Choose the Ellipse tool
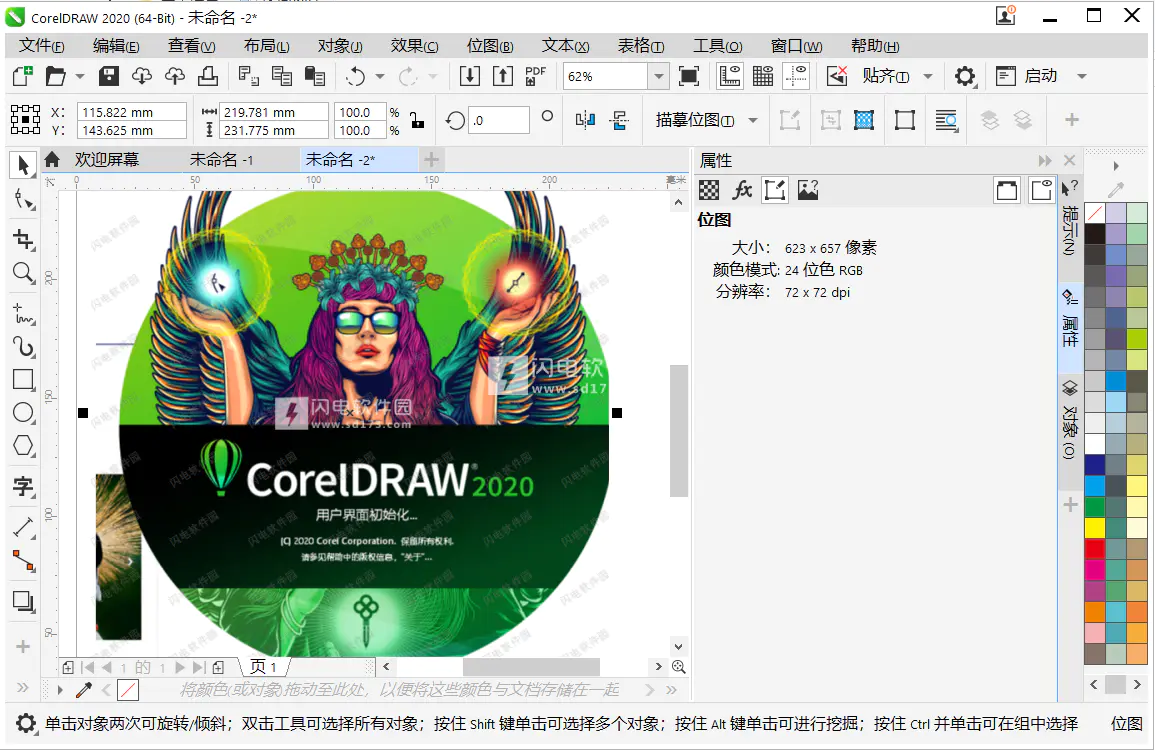1155x751 pixels. click(x=23, y=412)
